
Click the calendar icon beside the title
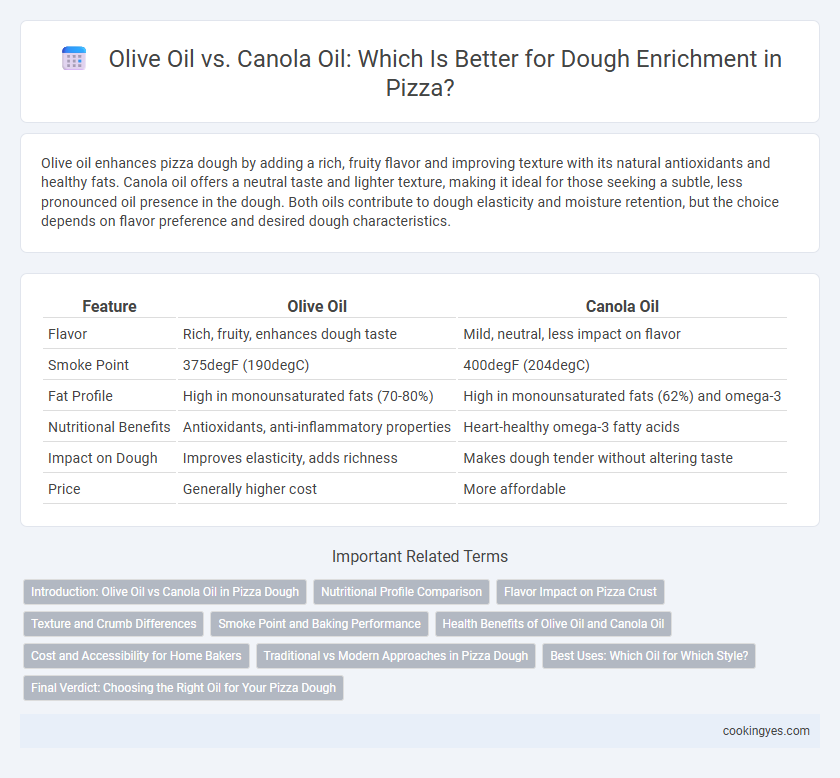[74, 58]
